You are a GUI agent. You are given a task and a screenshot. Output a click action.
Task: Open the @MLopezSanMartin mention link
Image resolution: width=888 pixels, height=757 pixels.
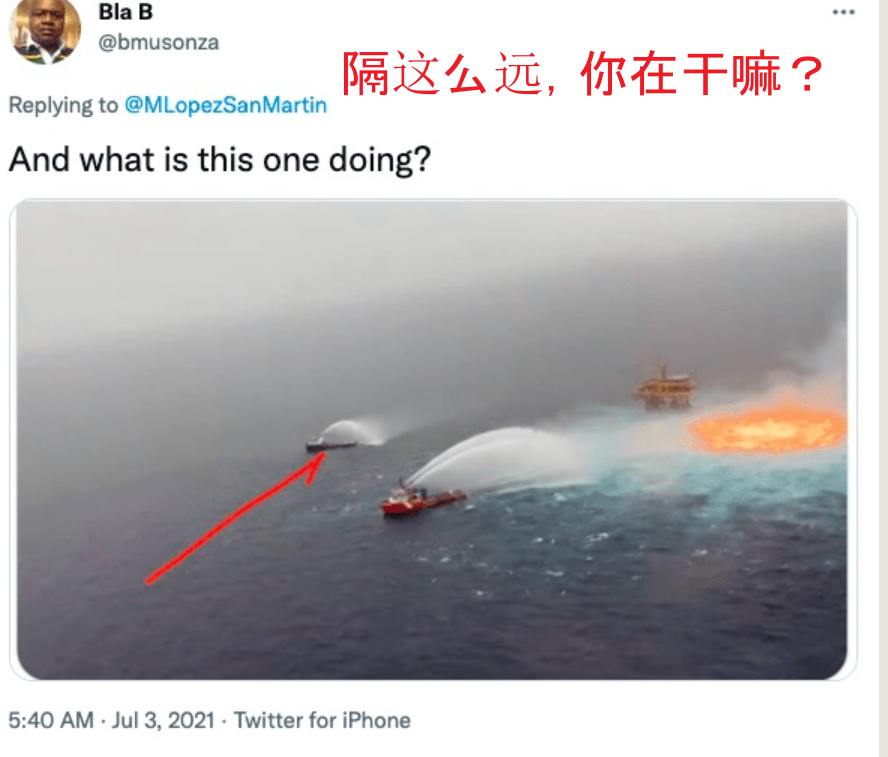click(225, 105)
